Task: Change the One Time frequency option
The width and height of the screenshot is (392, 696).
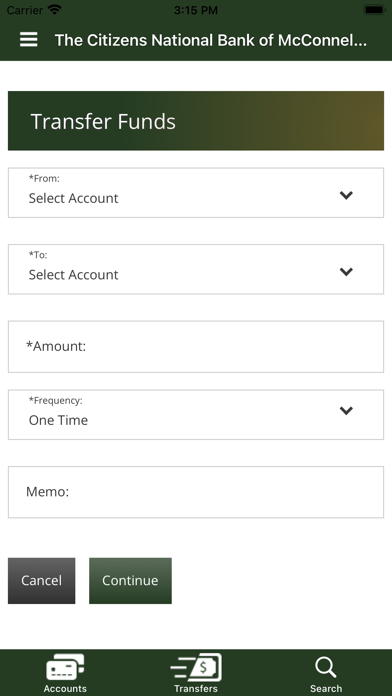Action: point(196,415)
